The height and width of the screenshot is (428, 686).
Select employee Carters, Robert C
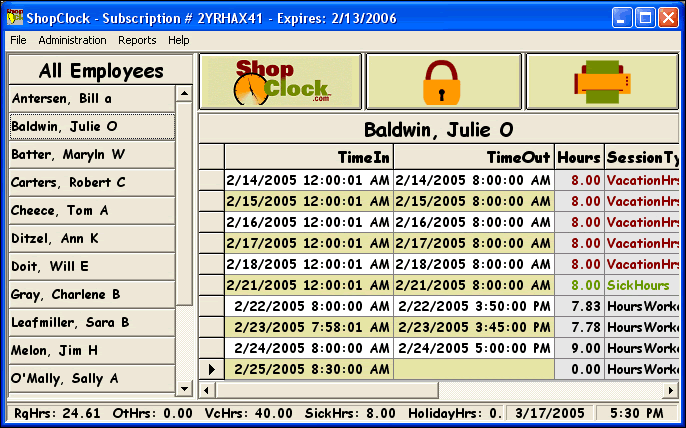[92, 182]
